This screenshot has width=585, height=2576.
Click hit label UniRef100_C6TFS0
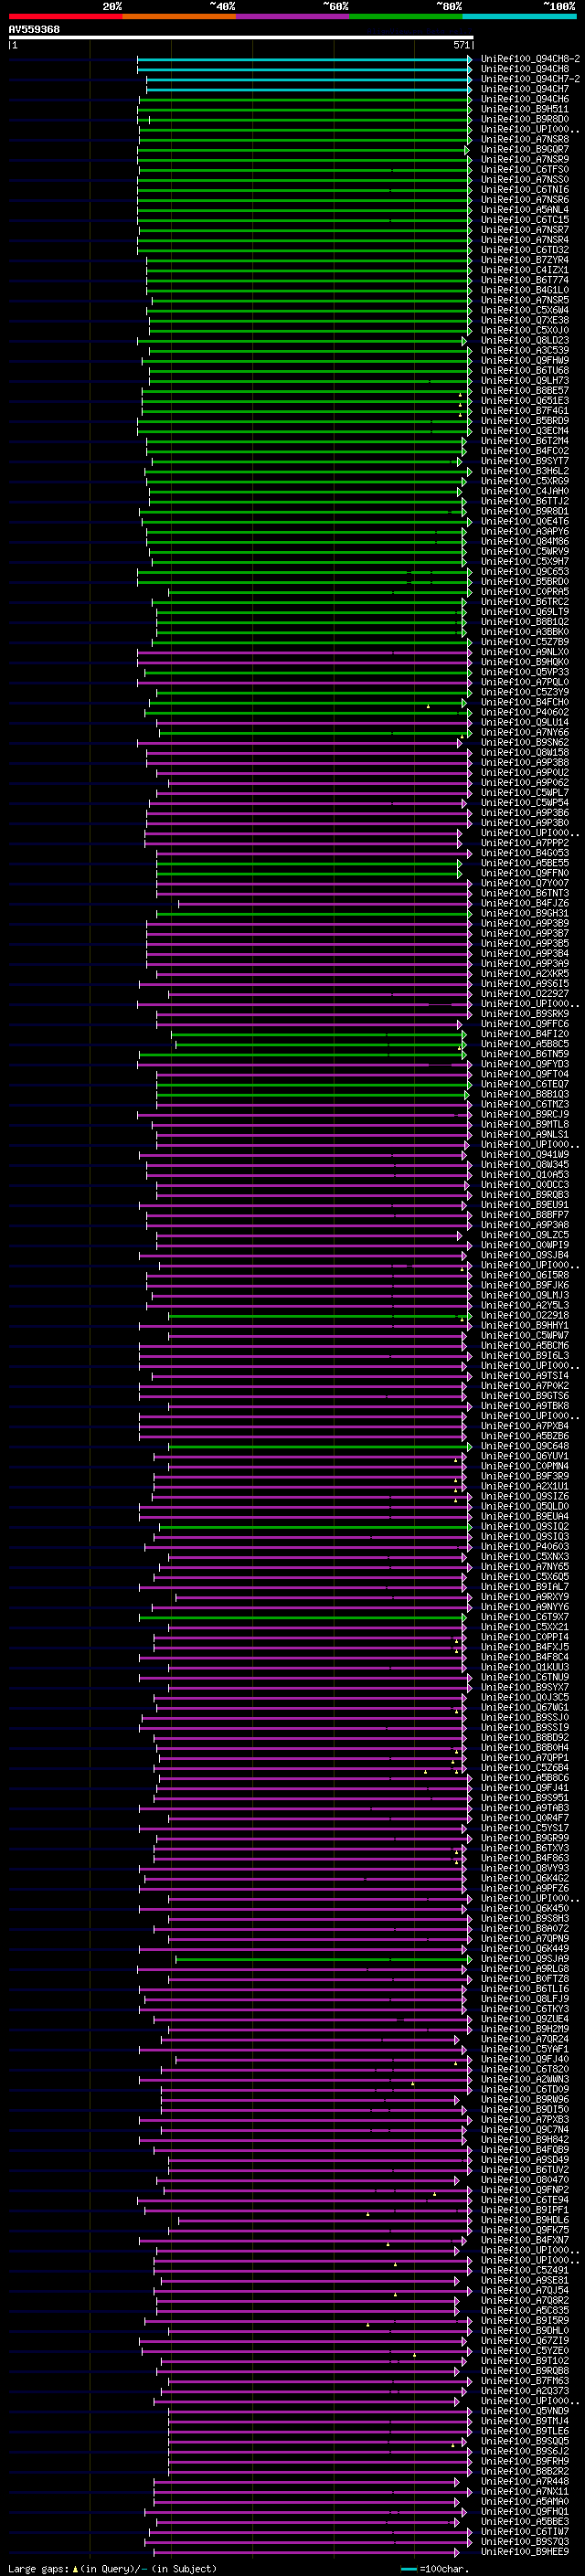pos(525,169)
